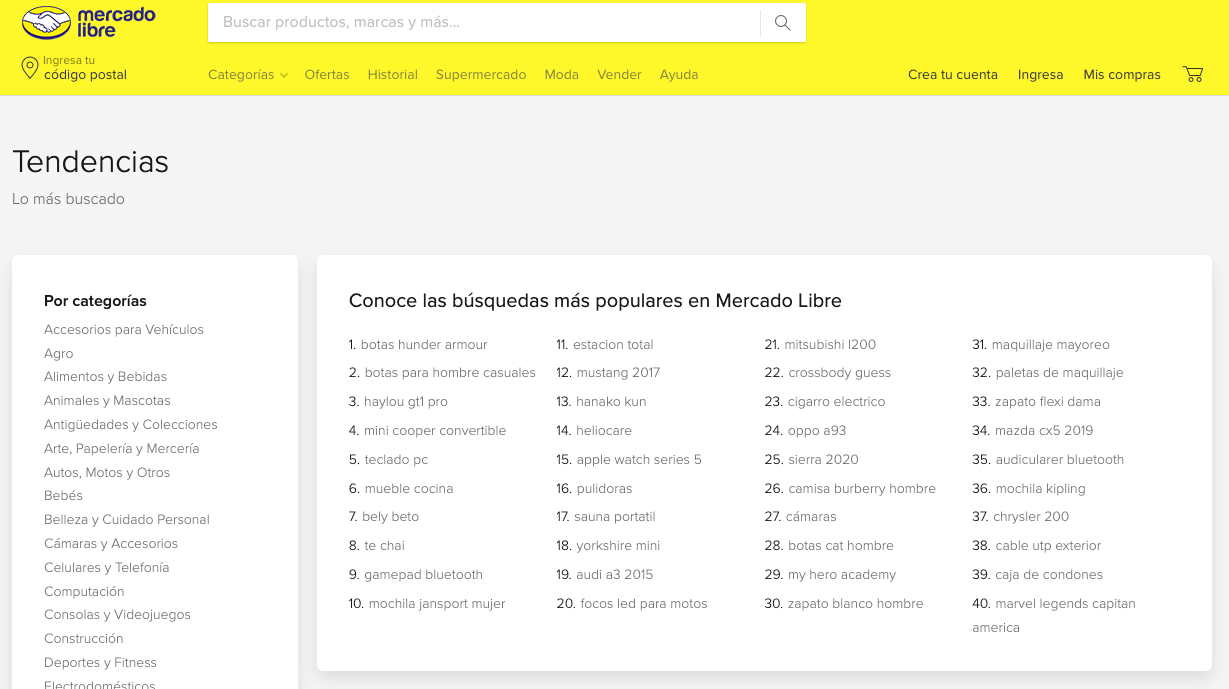Expand the Categorías dropdown
The height and width of the screenshot is (689, 1229).
click(248, 75)
